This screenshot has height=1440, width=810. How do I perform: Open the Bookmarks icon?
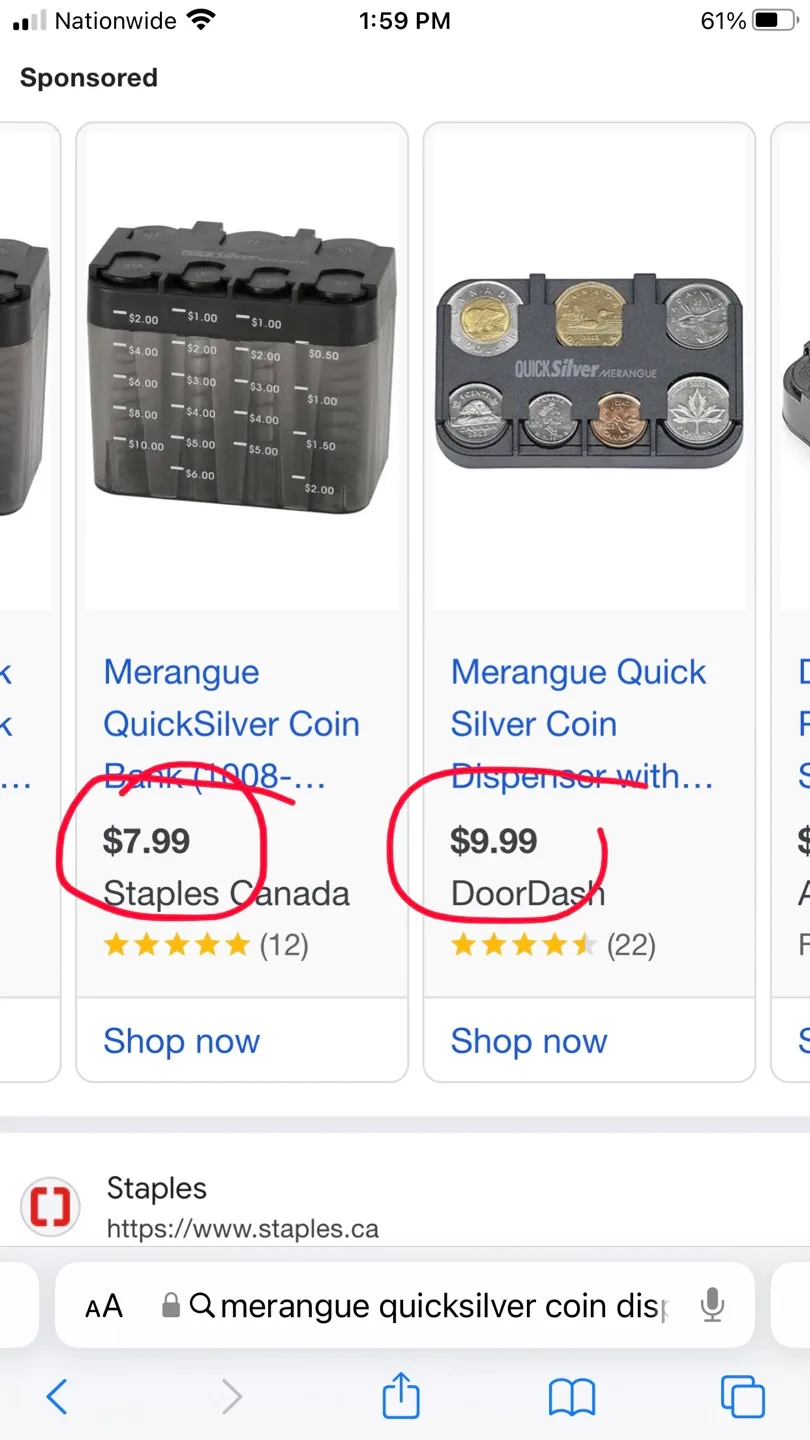point(570,1396)
